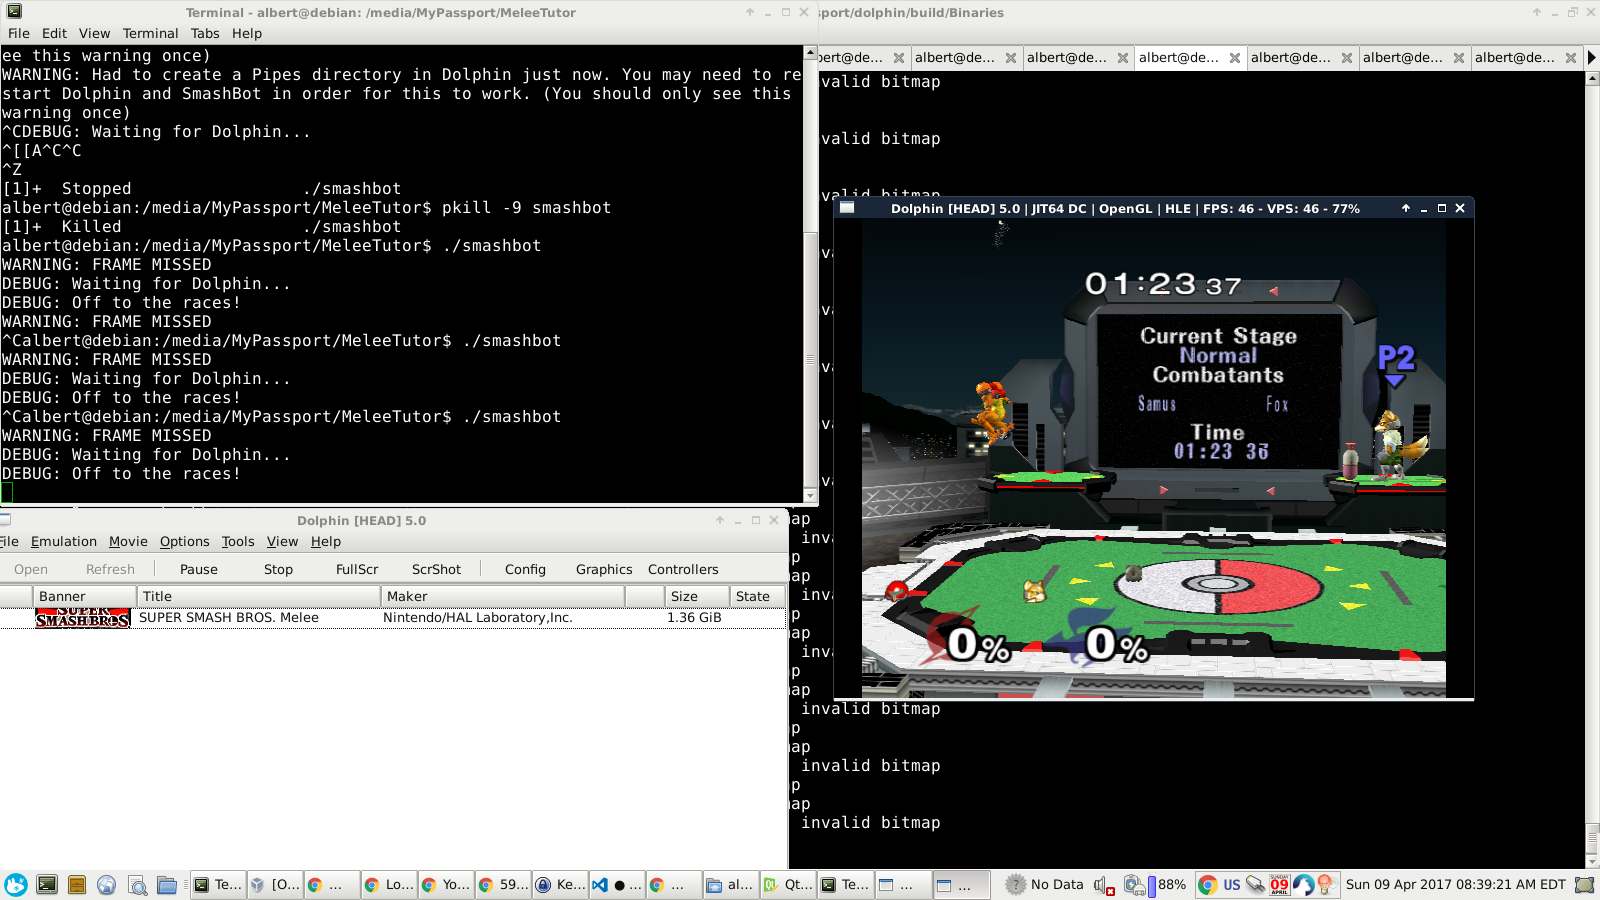Open Dolphin Config settings
The width and height of the screenshot is (1600, 900).
point(525,569)
